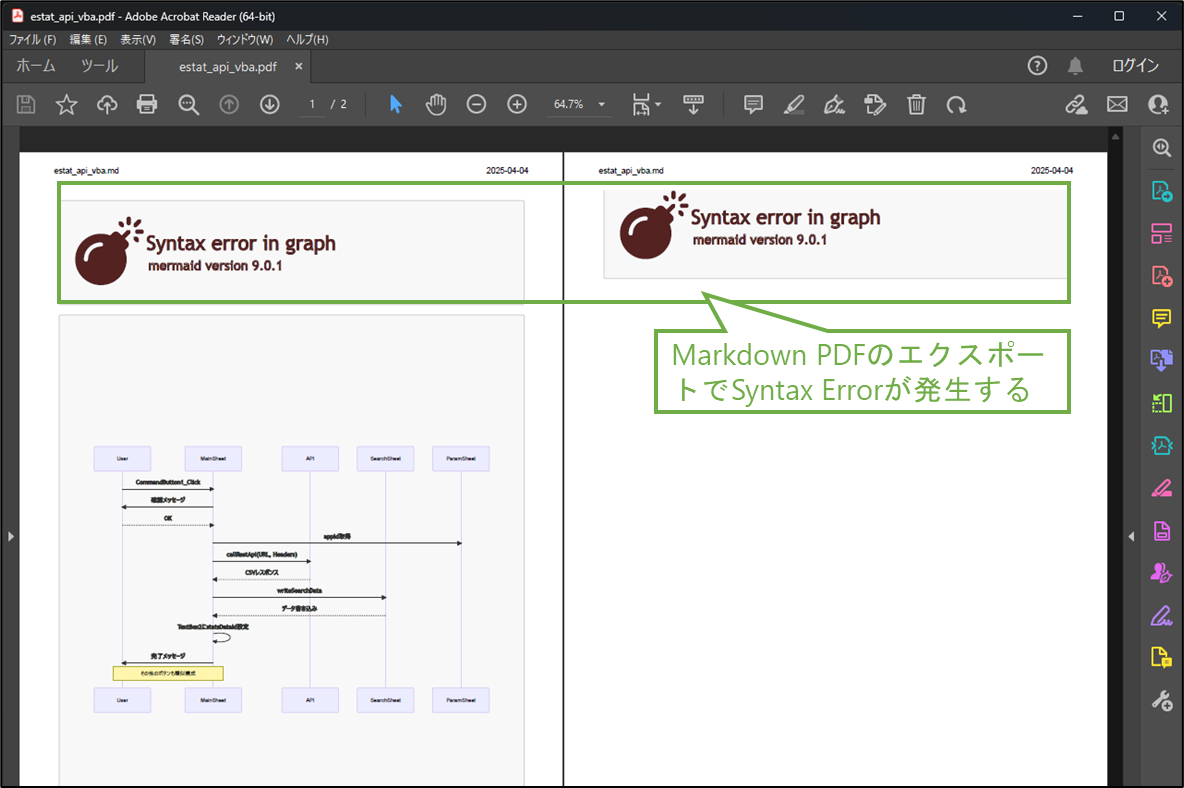Open Create PDF tool in sidebar
The image size is (1184, 788).
(1162, 276)
